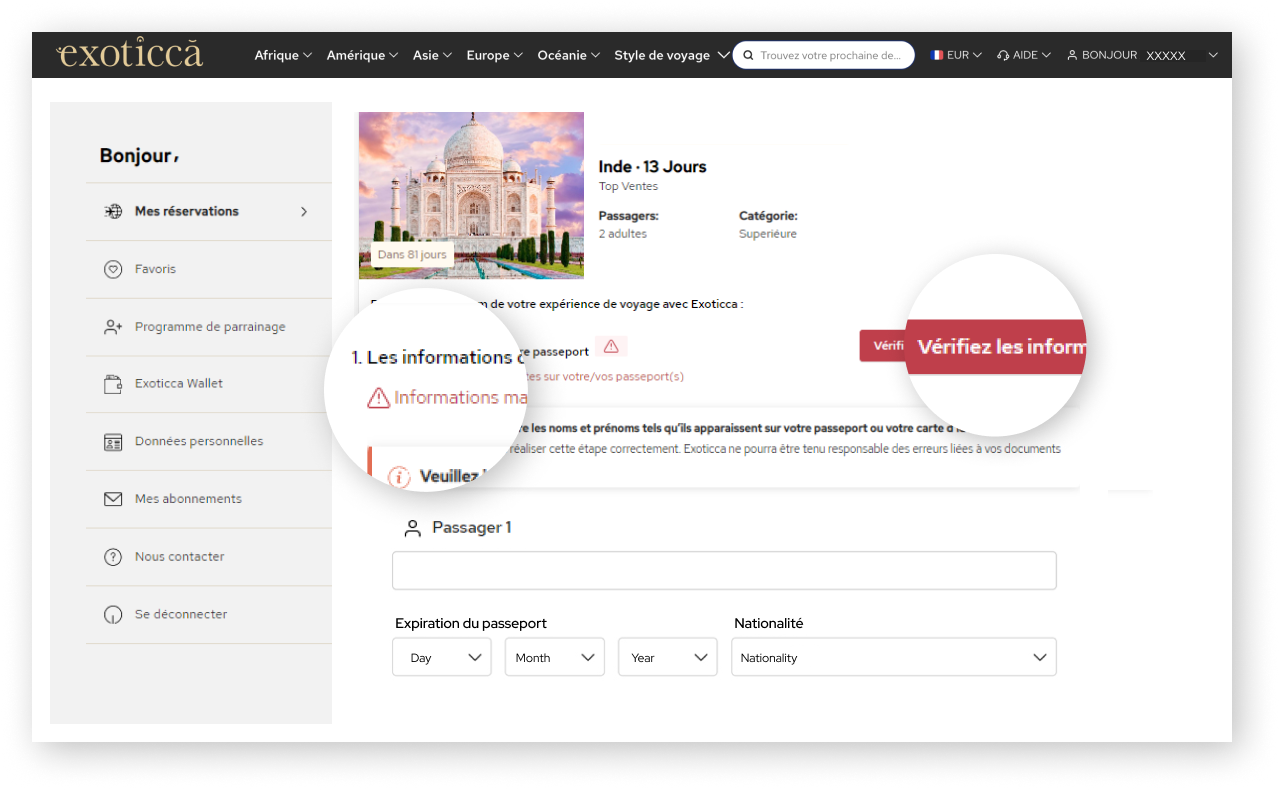The height and width of the screenshot is (790, 1280).
Task: Open the Afrique menu
Action: (283, 55)
